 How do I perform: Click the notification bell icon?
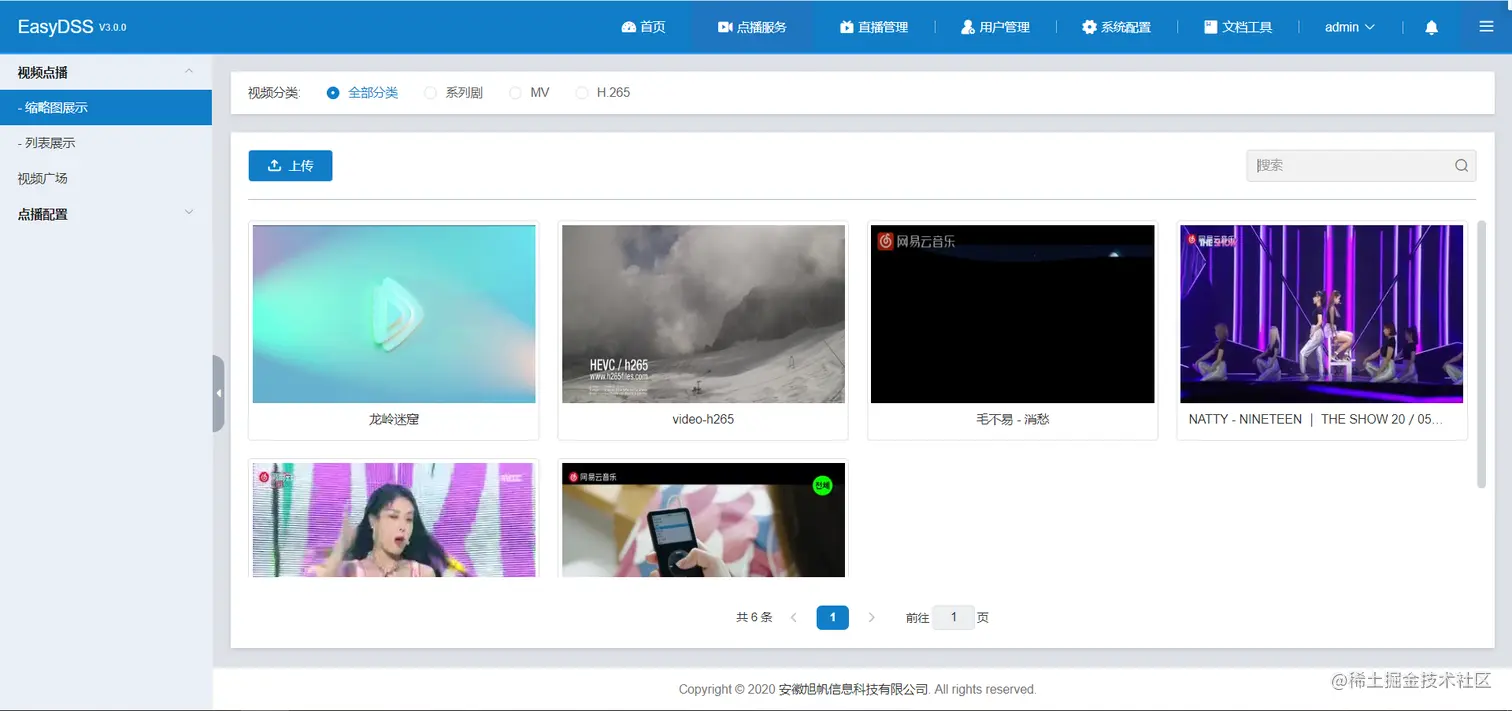point(1431,27)
